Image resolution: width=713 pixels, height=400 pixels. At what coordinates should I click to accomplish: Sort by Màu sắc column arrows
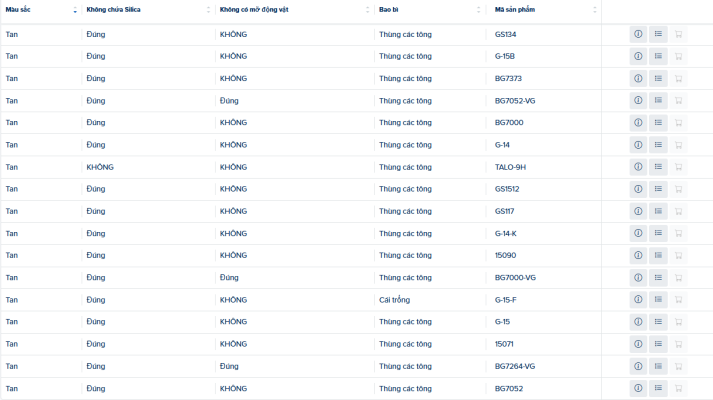tap(75, 10)
